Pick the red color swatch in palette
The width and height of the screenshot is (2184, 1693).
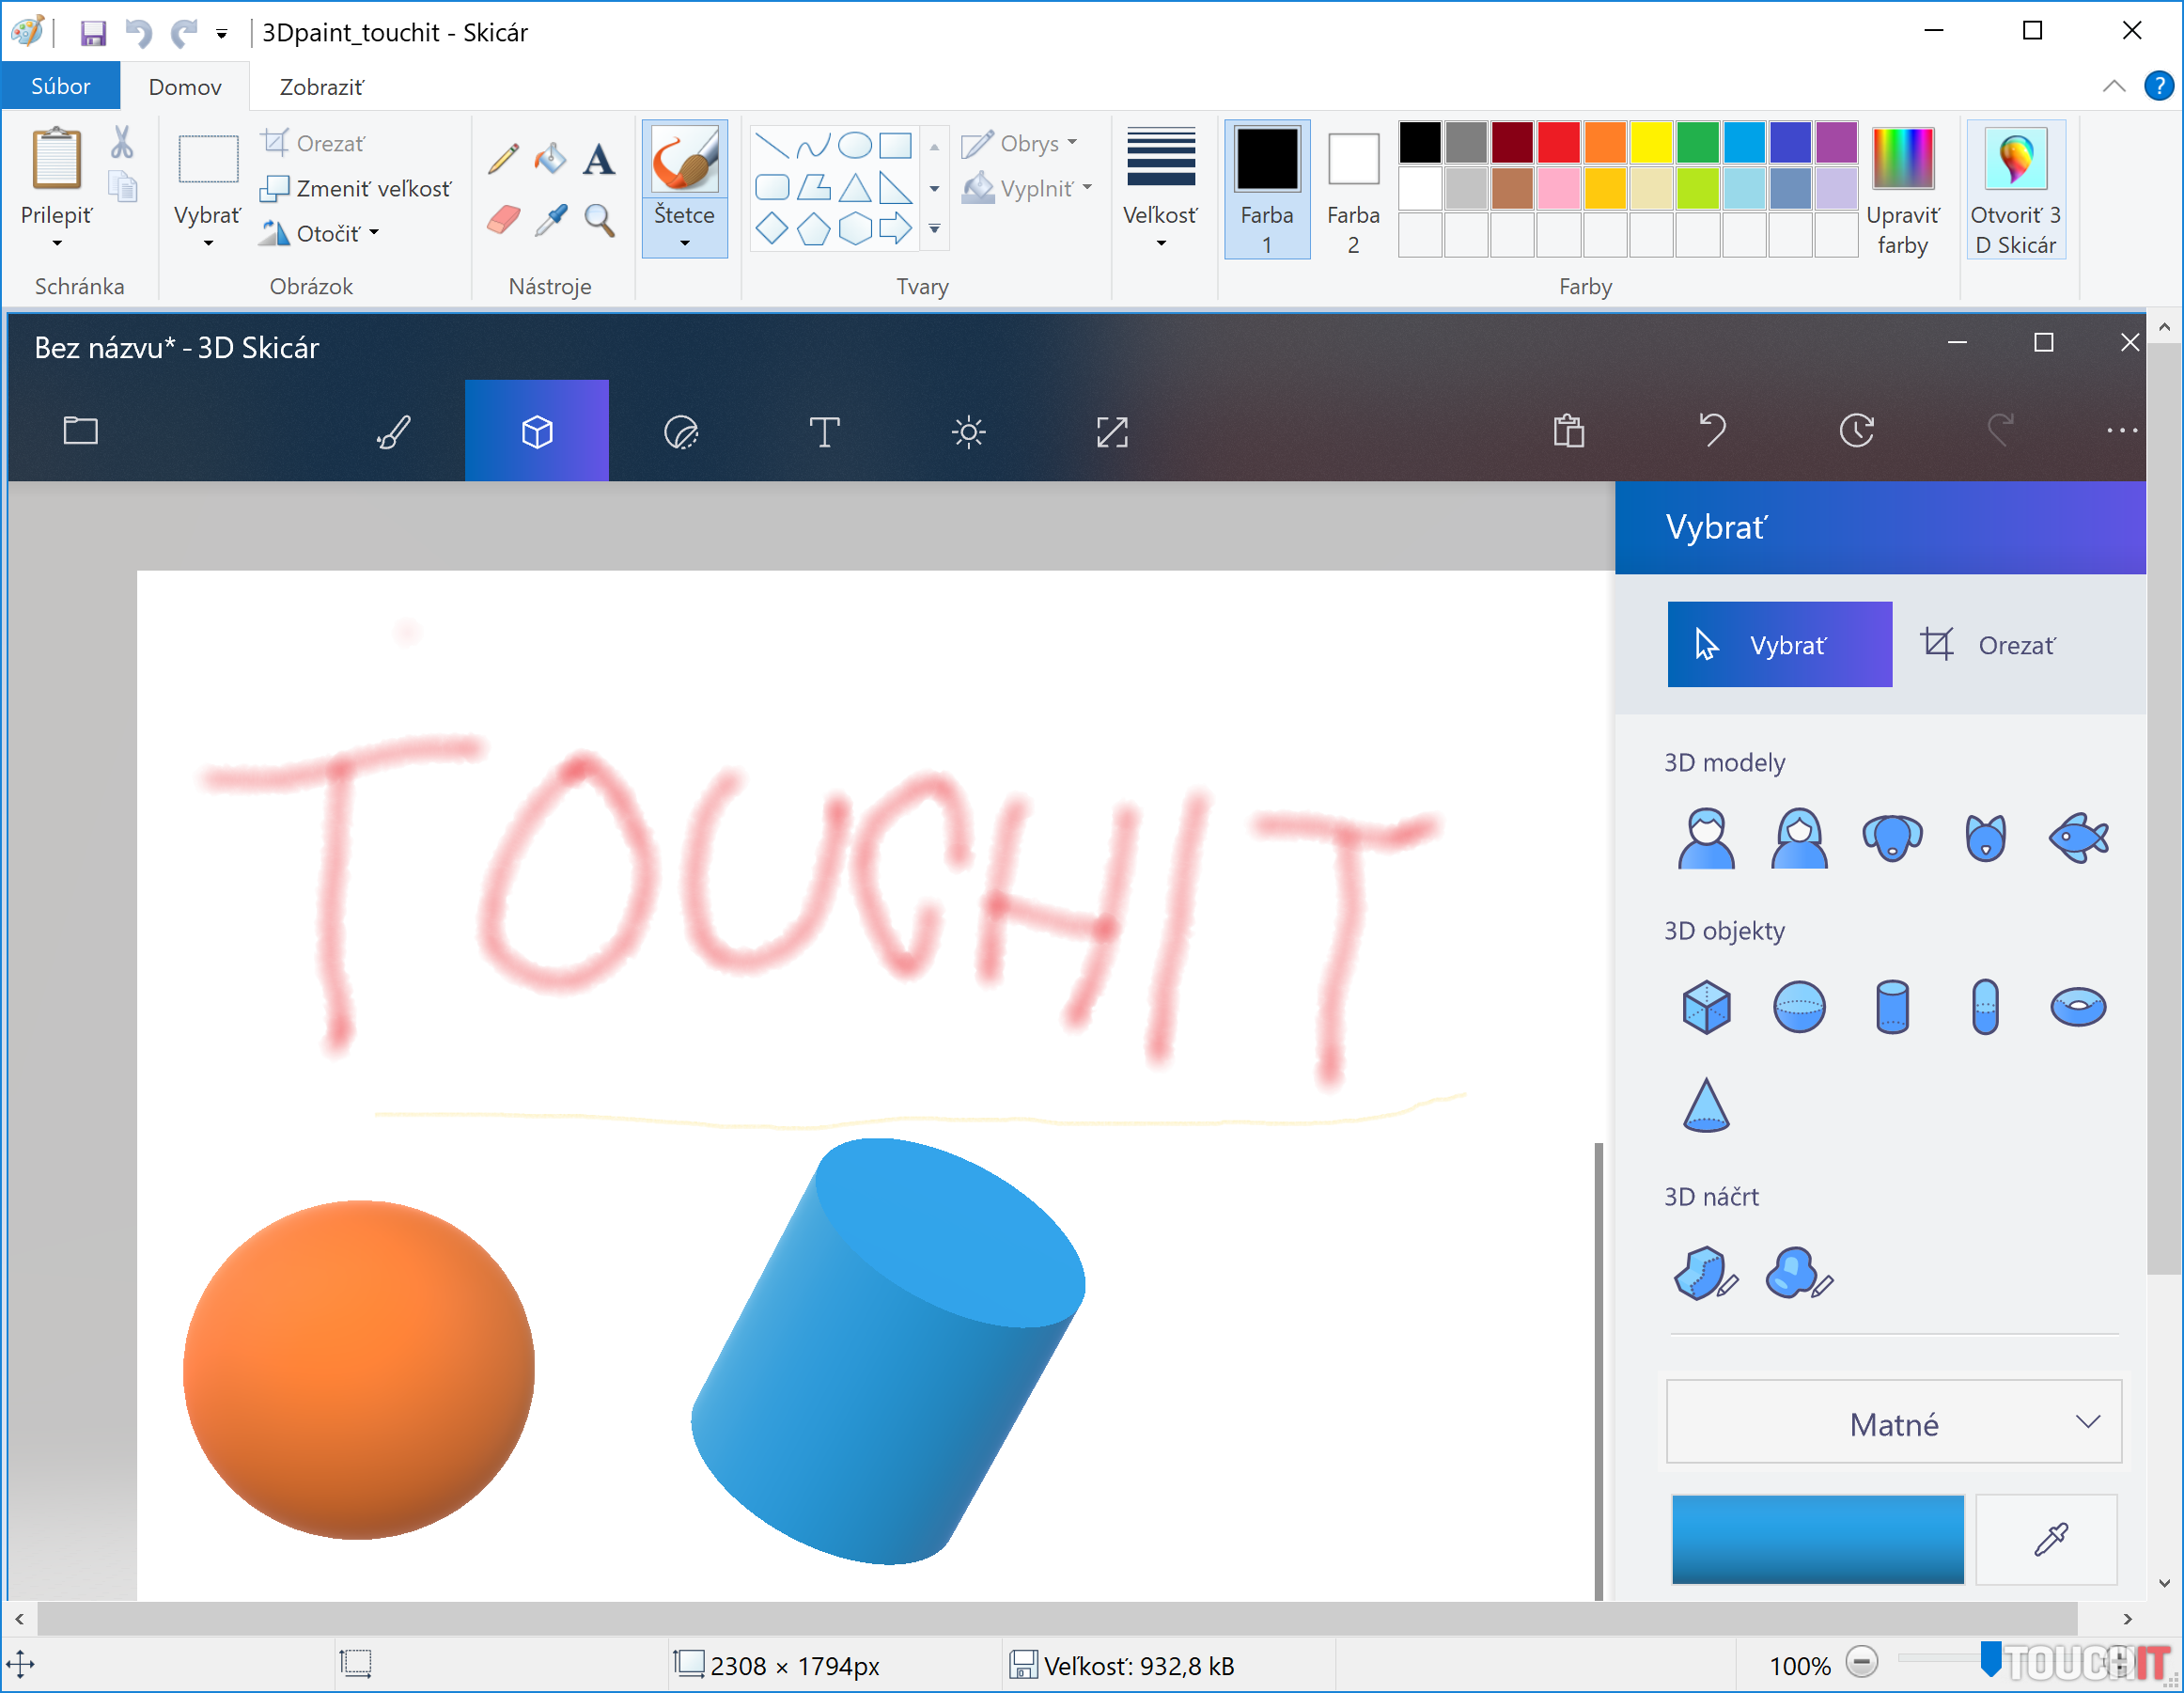[x=1558, y=143]
